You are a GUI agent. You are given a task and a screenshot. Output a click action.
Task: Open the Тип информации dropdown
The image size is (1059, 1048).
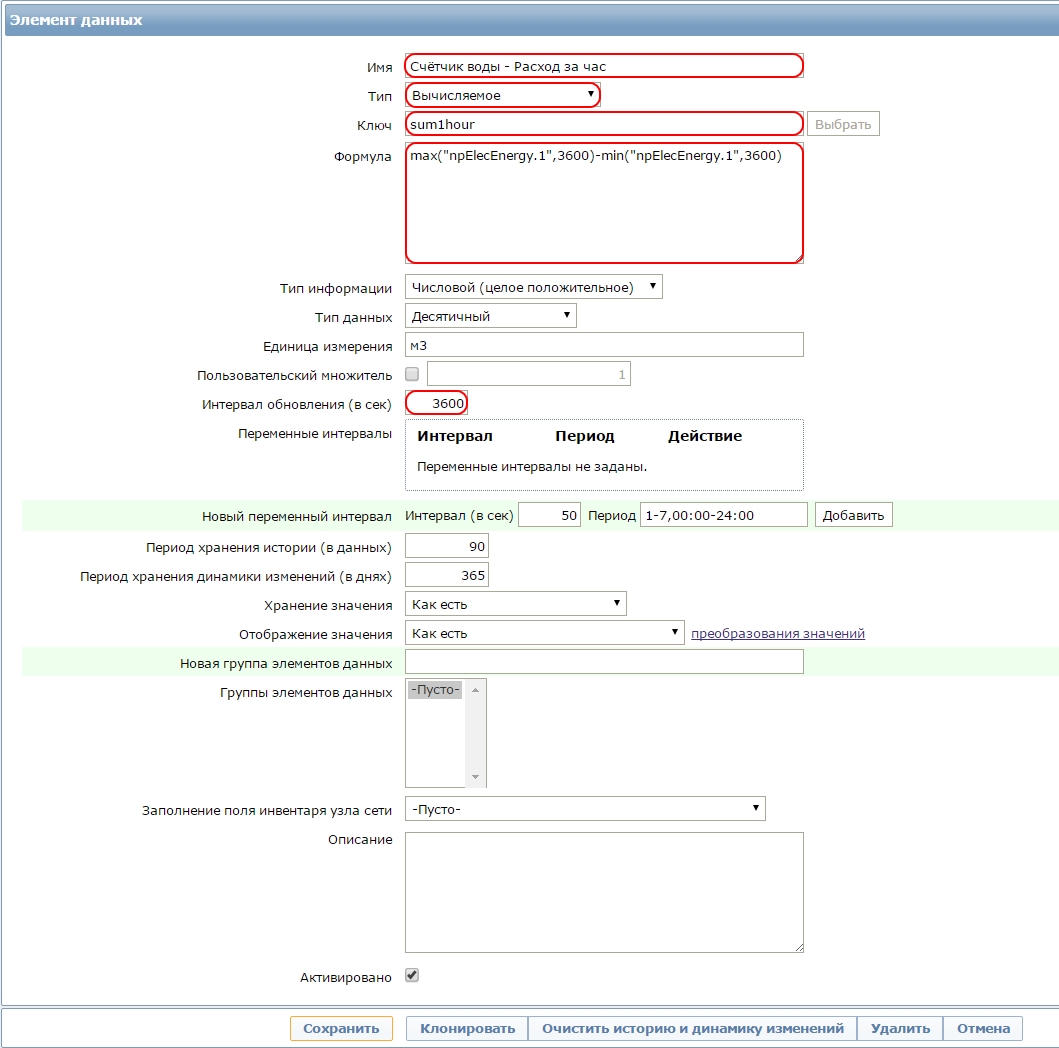(534, 287)
